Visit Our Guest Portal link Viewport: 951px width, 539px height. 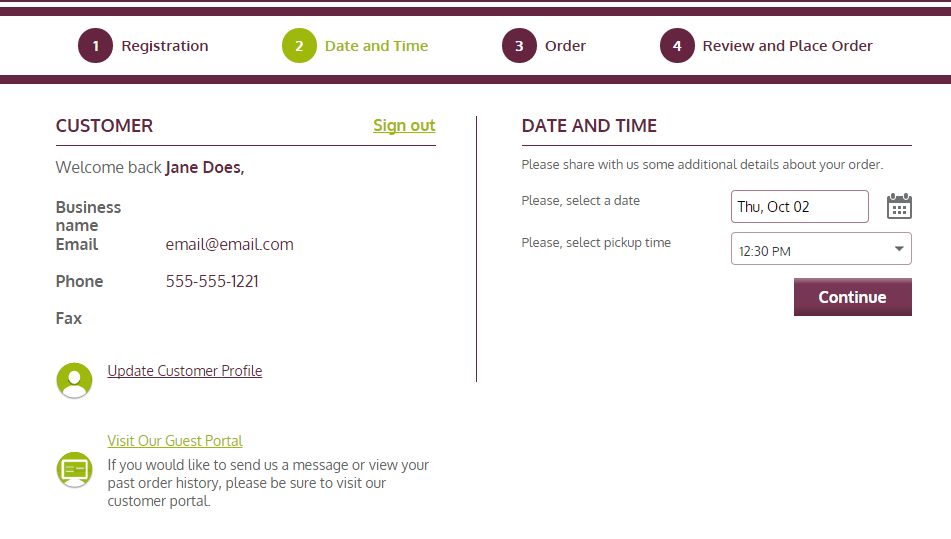(x=175, y=441)
